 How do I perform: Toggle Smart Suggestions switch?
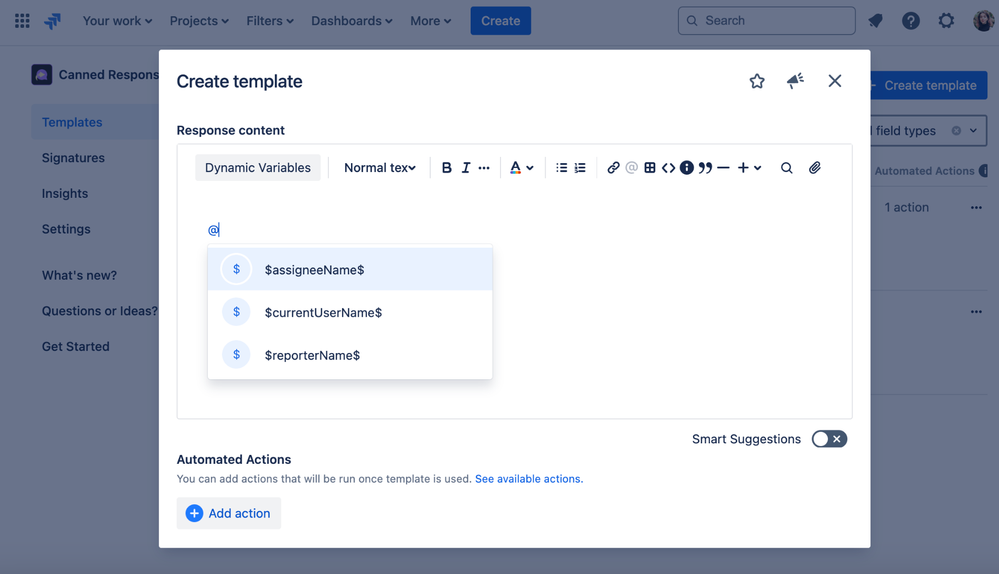pos(829,439)
